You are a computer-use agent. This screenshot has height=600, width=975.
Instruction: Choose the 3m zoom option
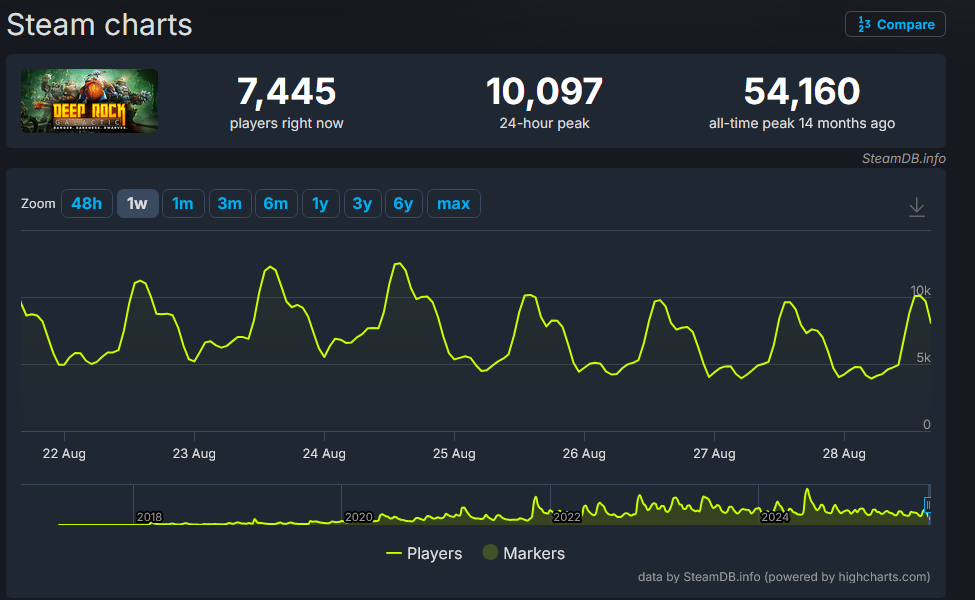coord(229,203)
